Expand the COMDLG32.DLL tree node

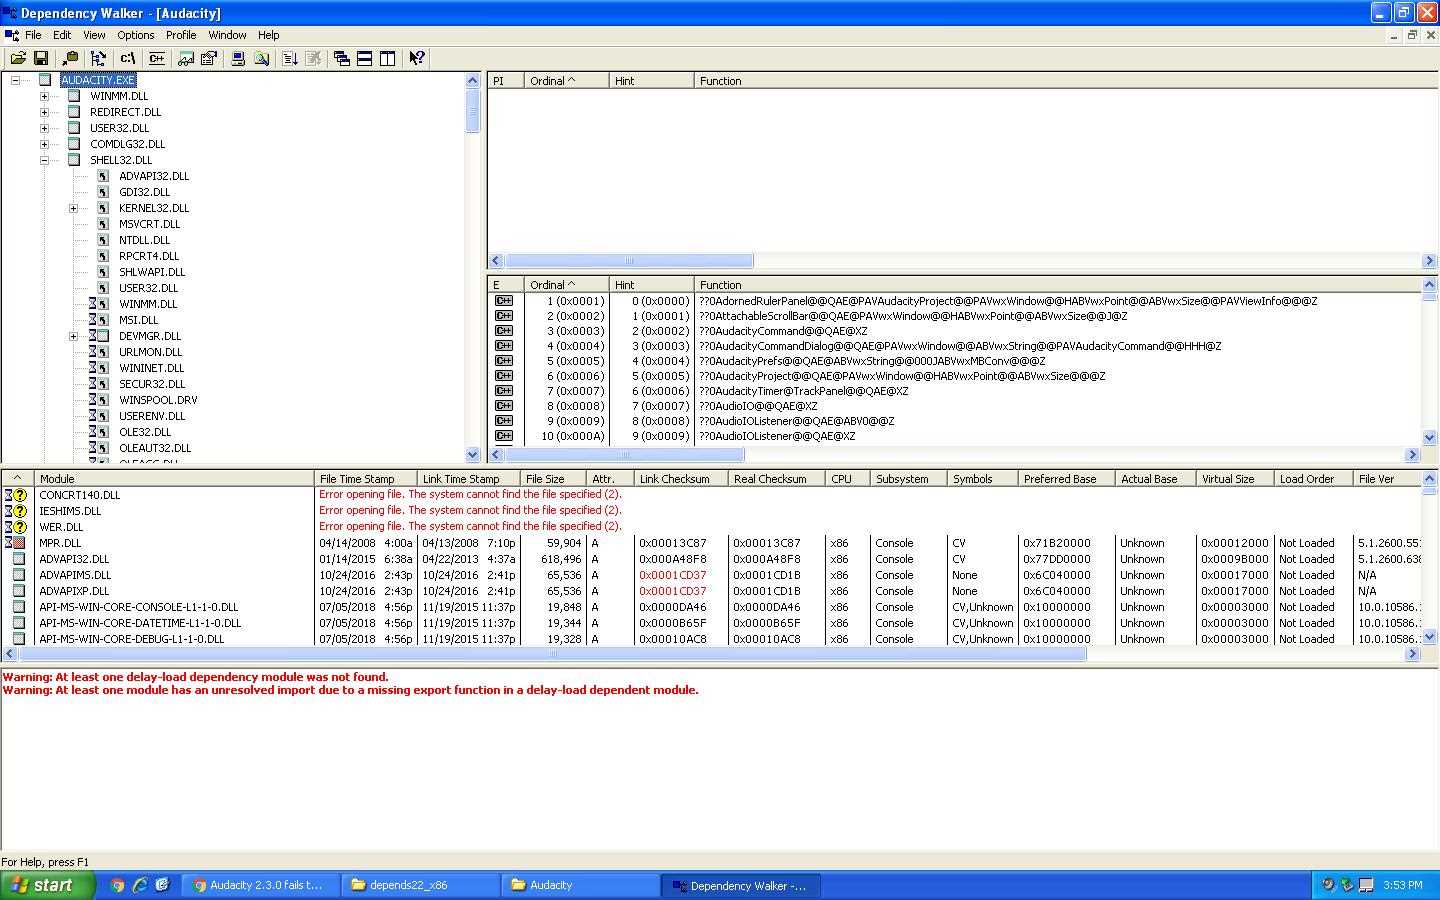click(x=44, y=144)
